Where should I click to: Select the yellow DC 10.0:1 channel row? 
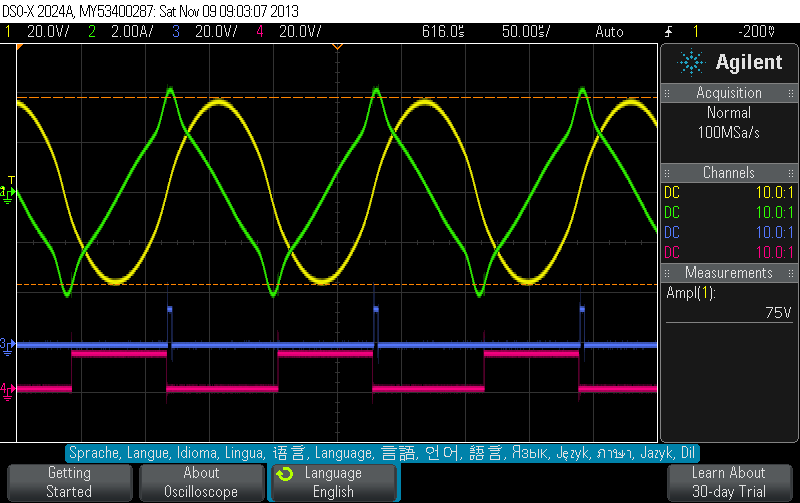pos(729,192)
